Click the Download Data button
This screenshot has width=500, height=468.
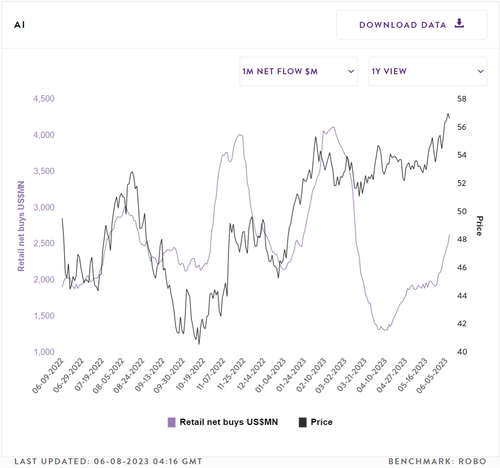click(x=412, y=25)
